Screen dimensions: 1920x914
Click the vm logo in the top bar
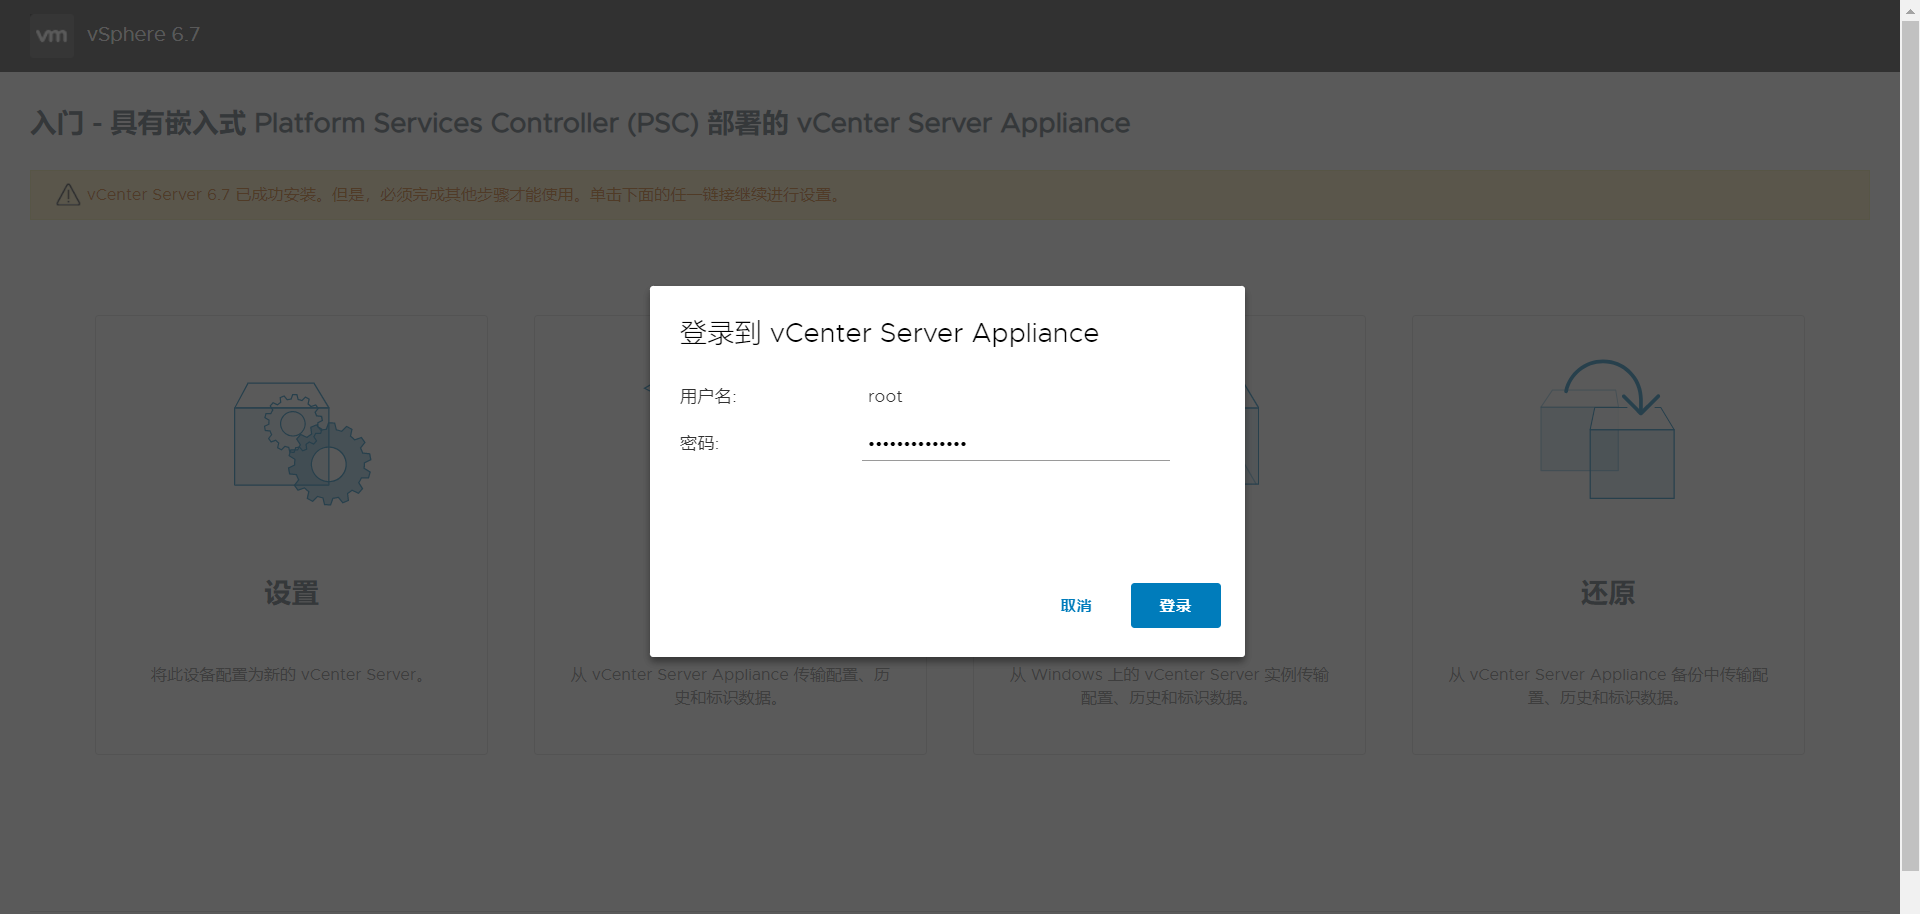(52, 35)
